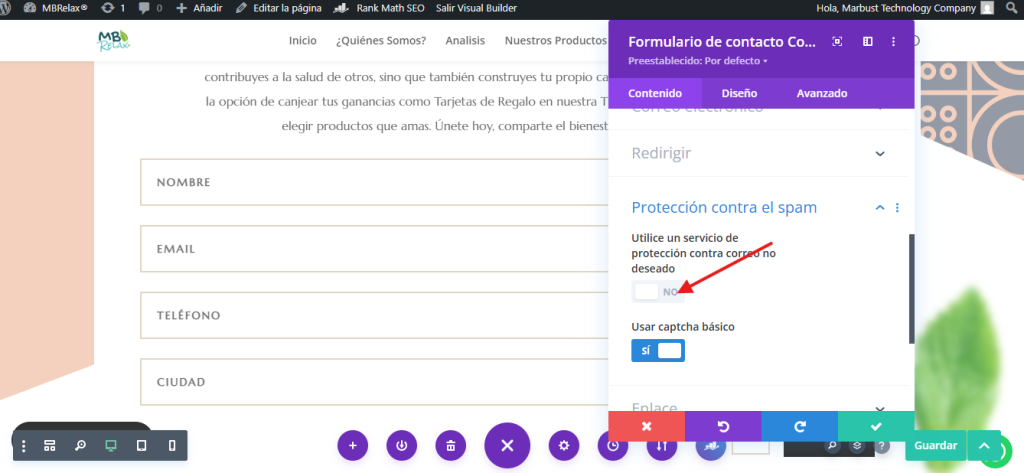This screenshot has width=1024, height=473.
Task: Click the Guardar button
Action: coord(935,446)
